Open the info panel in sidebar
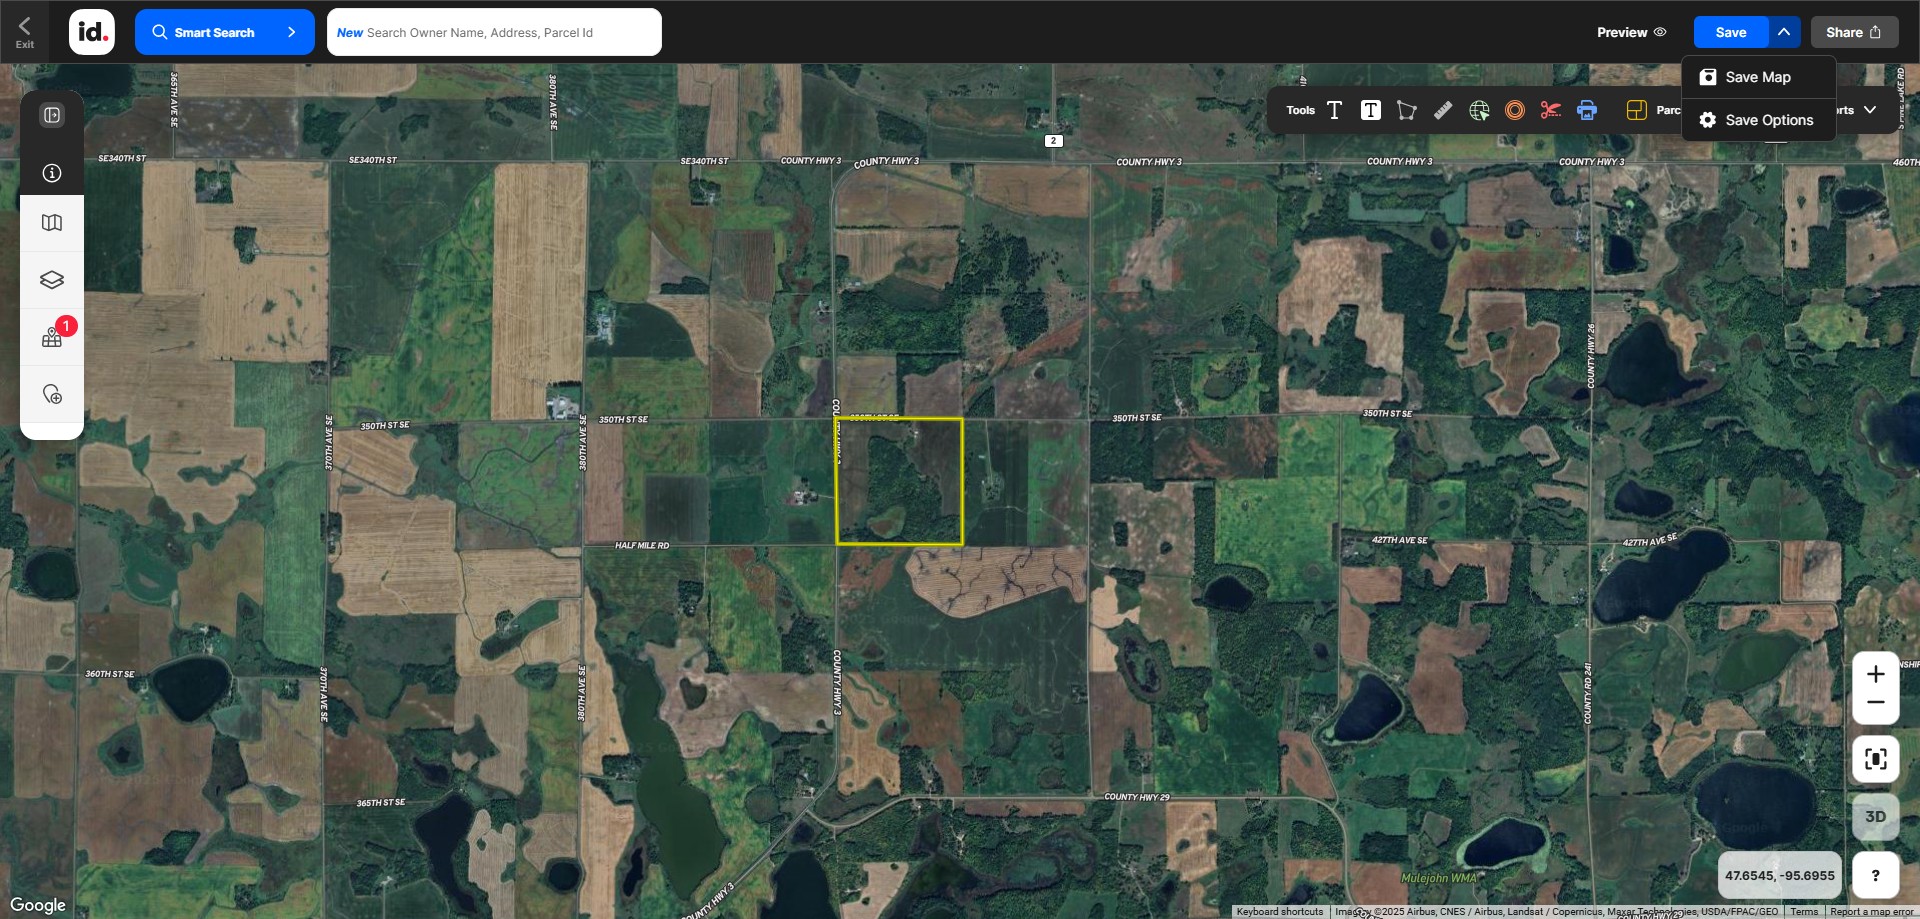 (52, 173)
